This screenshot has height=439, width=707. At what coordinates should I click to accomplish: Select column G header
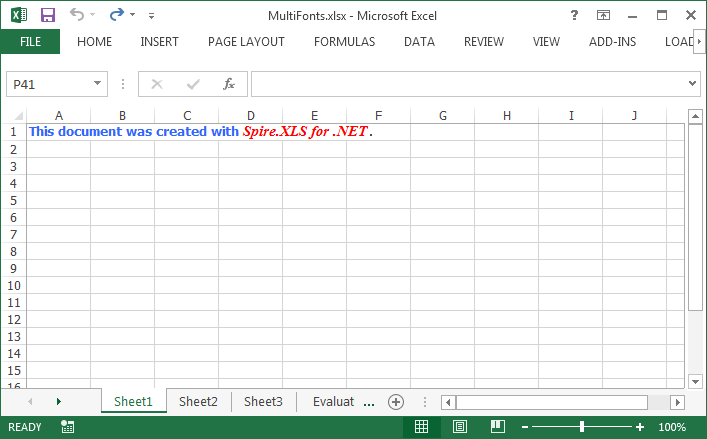(x=443, y=115)
